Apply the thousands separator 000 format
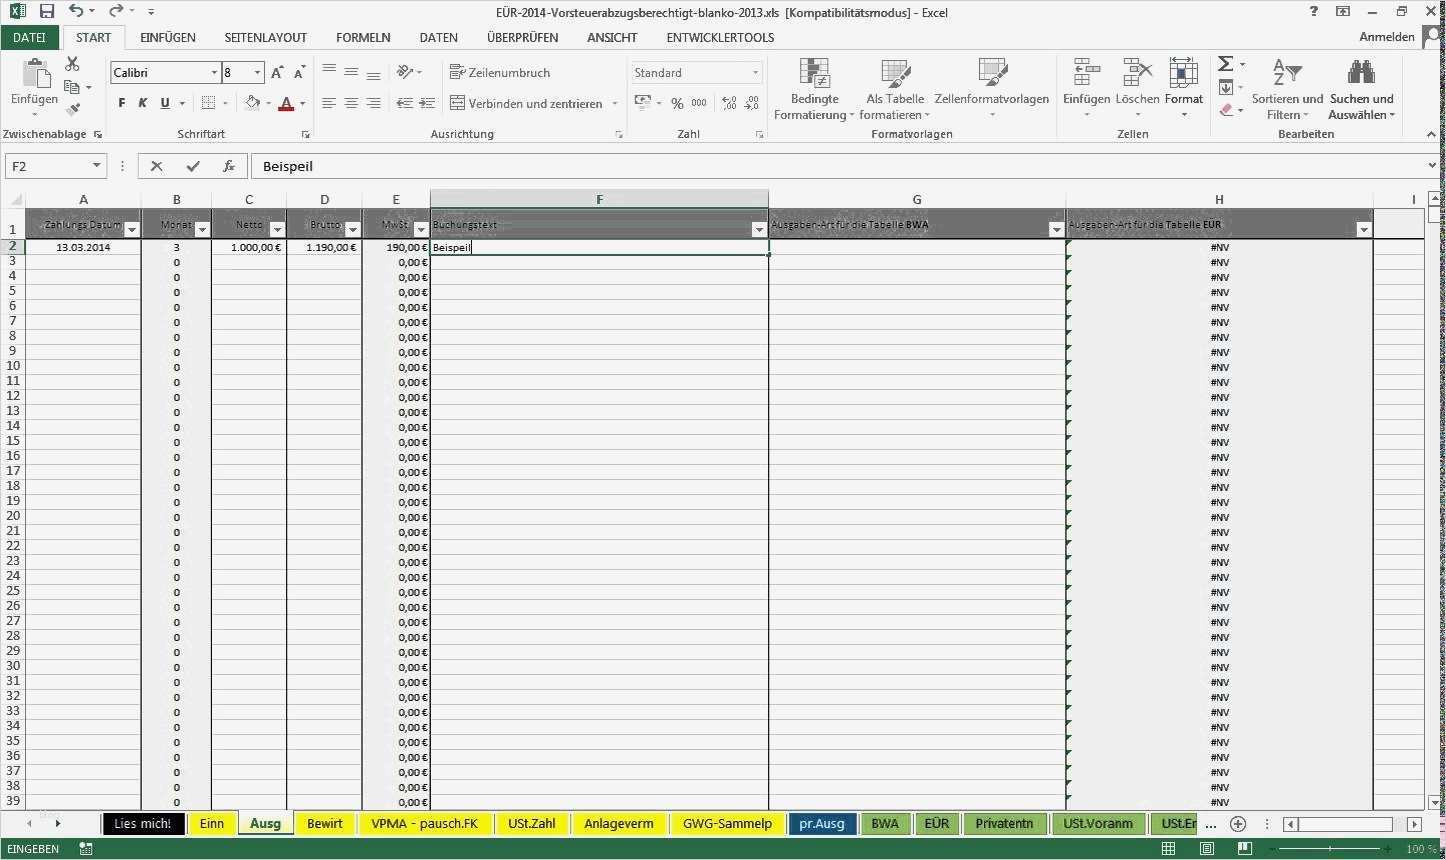1446x860 pixels. pos(699,103)
